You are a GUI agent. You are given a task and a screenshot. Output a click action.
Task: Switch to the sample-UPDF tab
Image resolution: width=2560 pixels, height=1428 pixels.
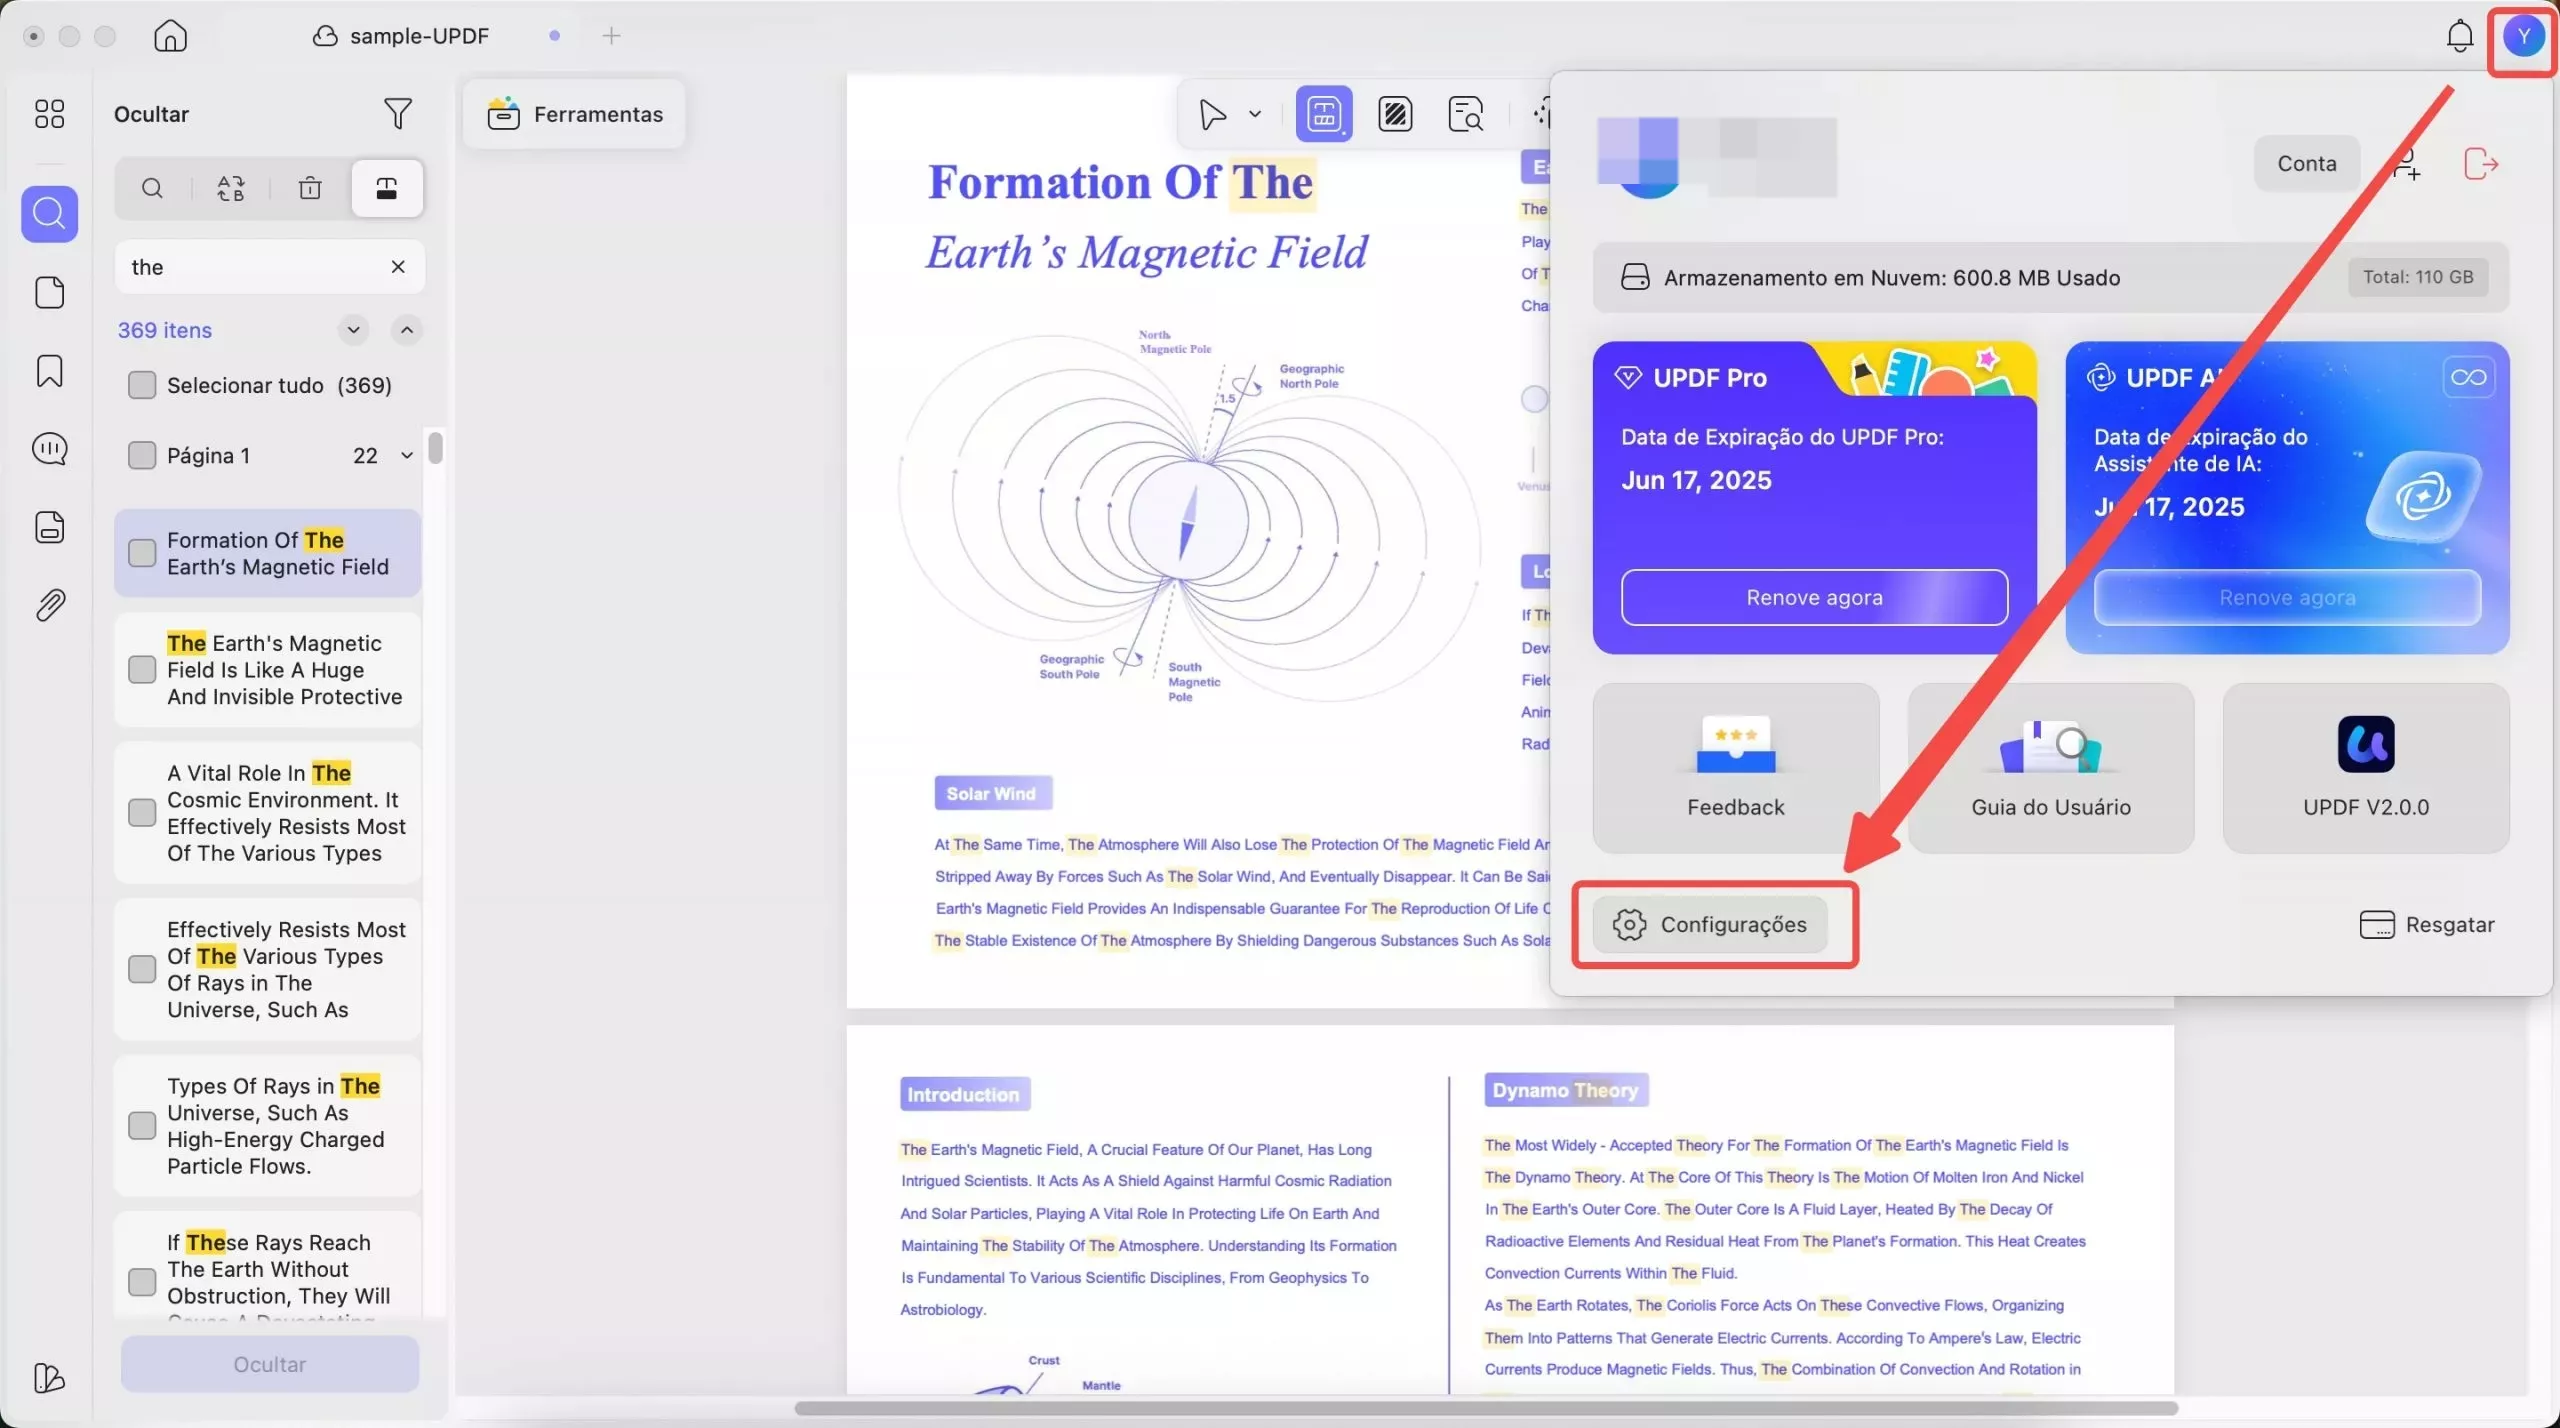click(x=403, y=36)
